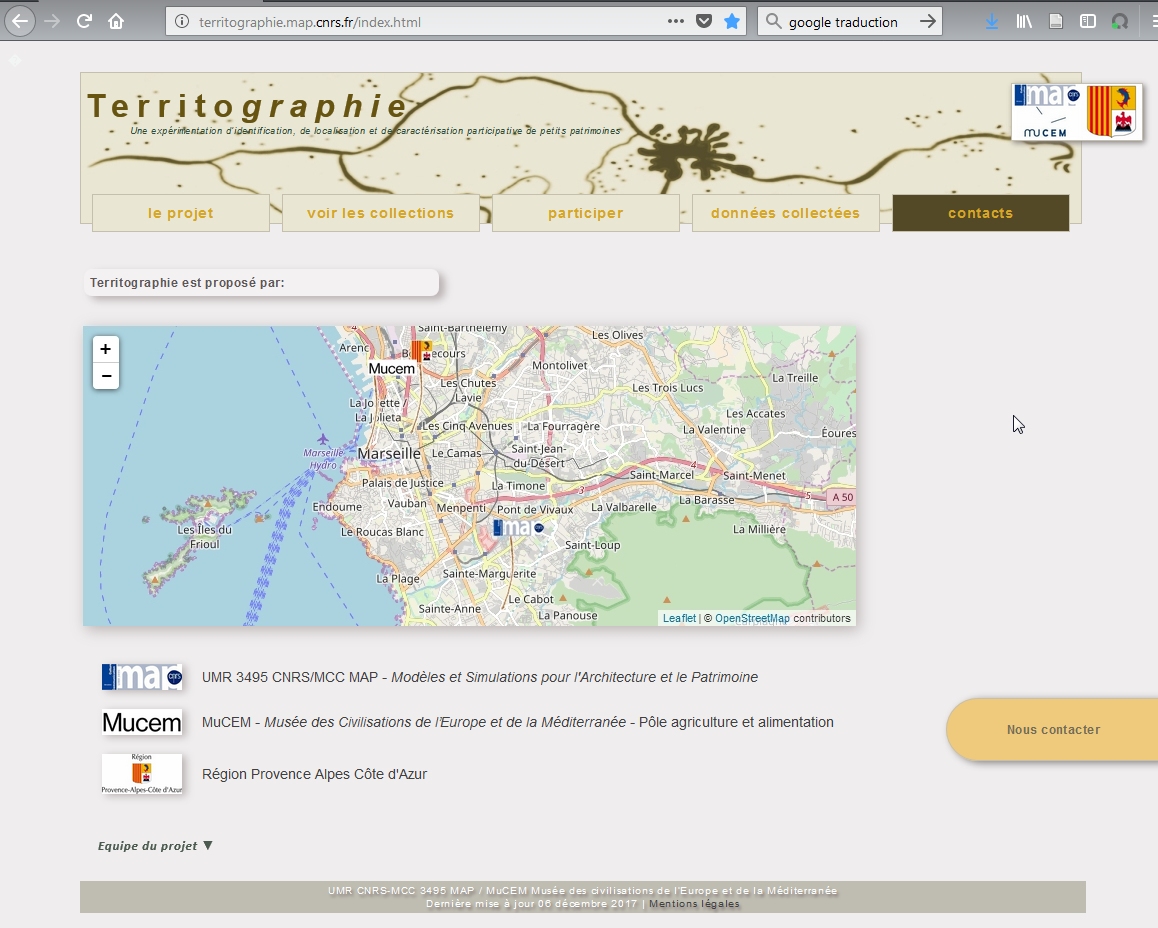This screenshot has height=928, width=1158.
Task: Open the page actions three-dot menu
Action: tap(676, 21)
